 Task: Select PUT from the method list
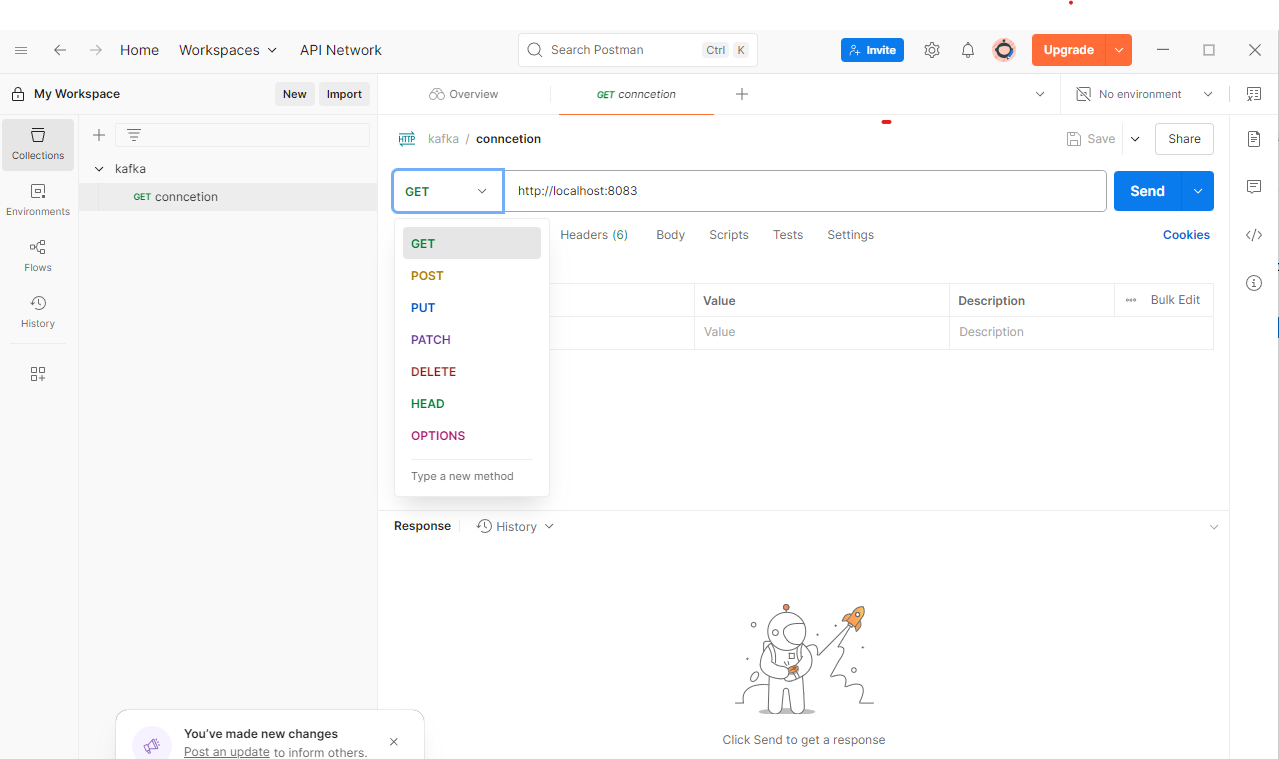tap(472, 307)
